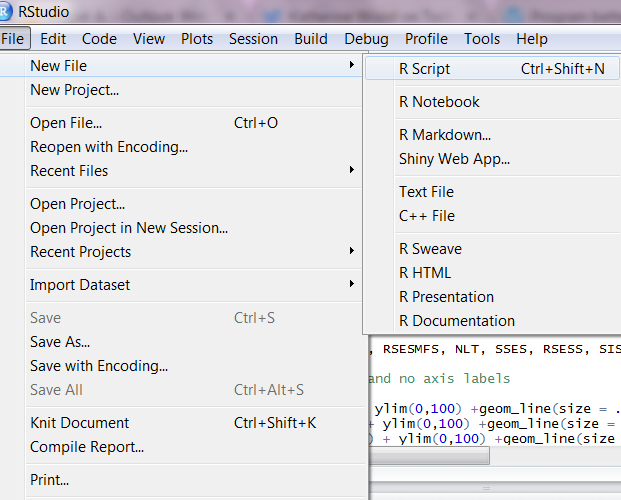Click the RStudio logo in title bar
The image size is (621, 500).
click(x=7, y=11)
